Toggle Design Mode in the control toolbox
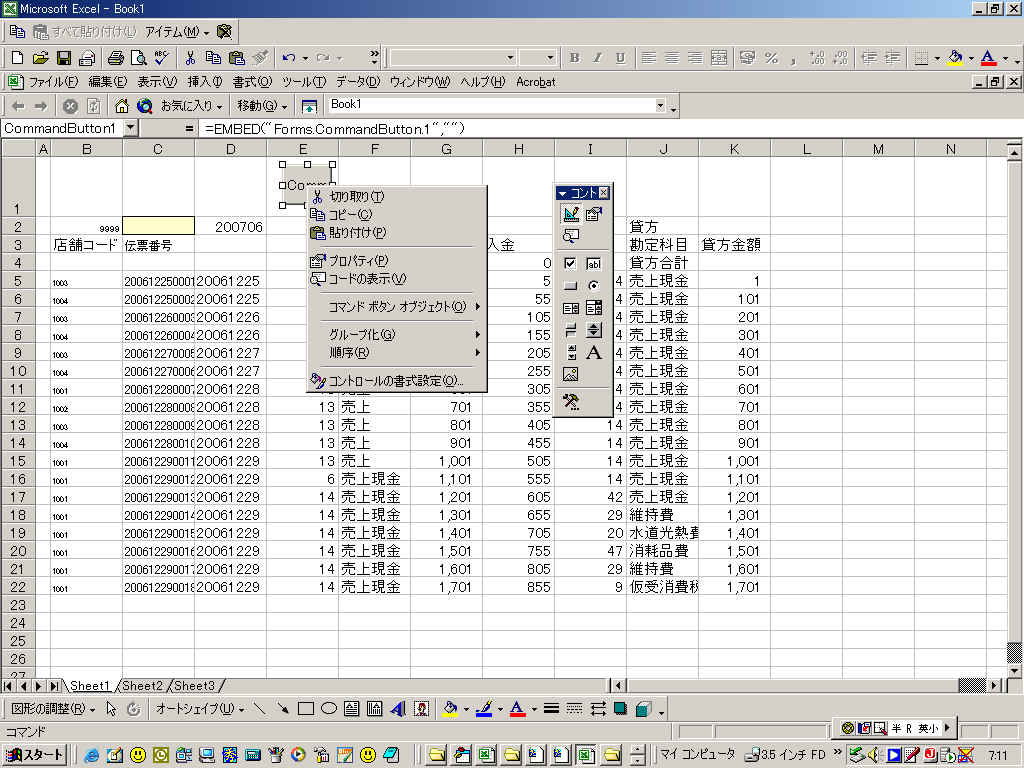1024x768 pixels. (x=571, y=213)
